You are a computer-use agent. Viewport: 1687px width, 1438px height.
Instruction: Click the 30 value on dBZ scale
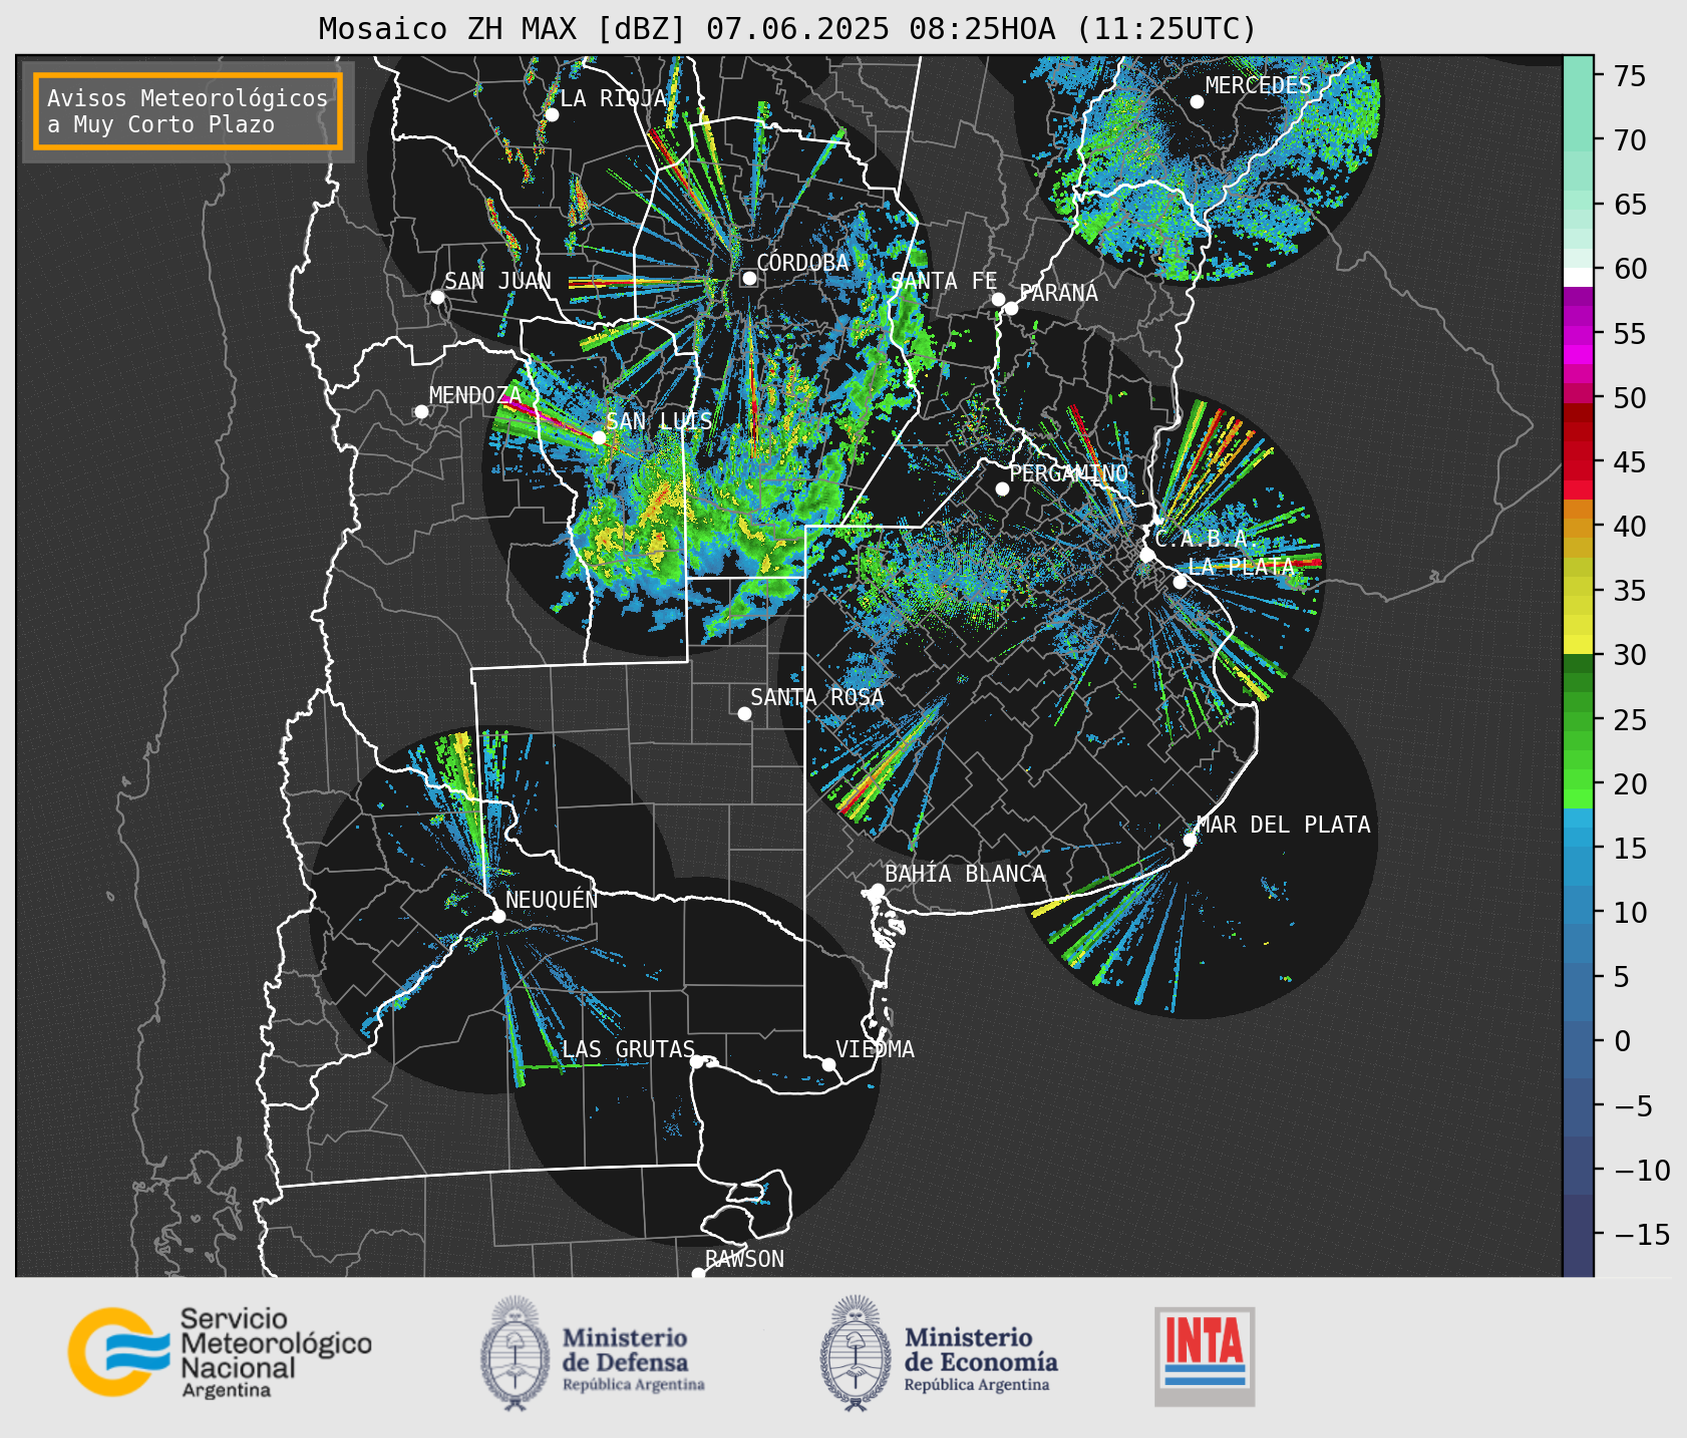[x=1628, y=655]
